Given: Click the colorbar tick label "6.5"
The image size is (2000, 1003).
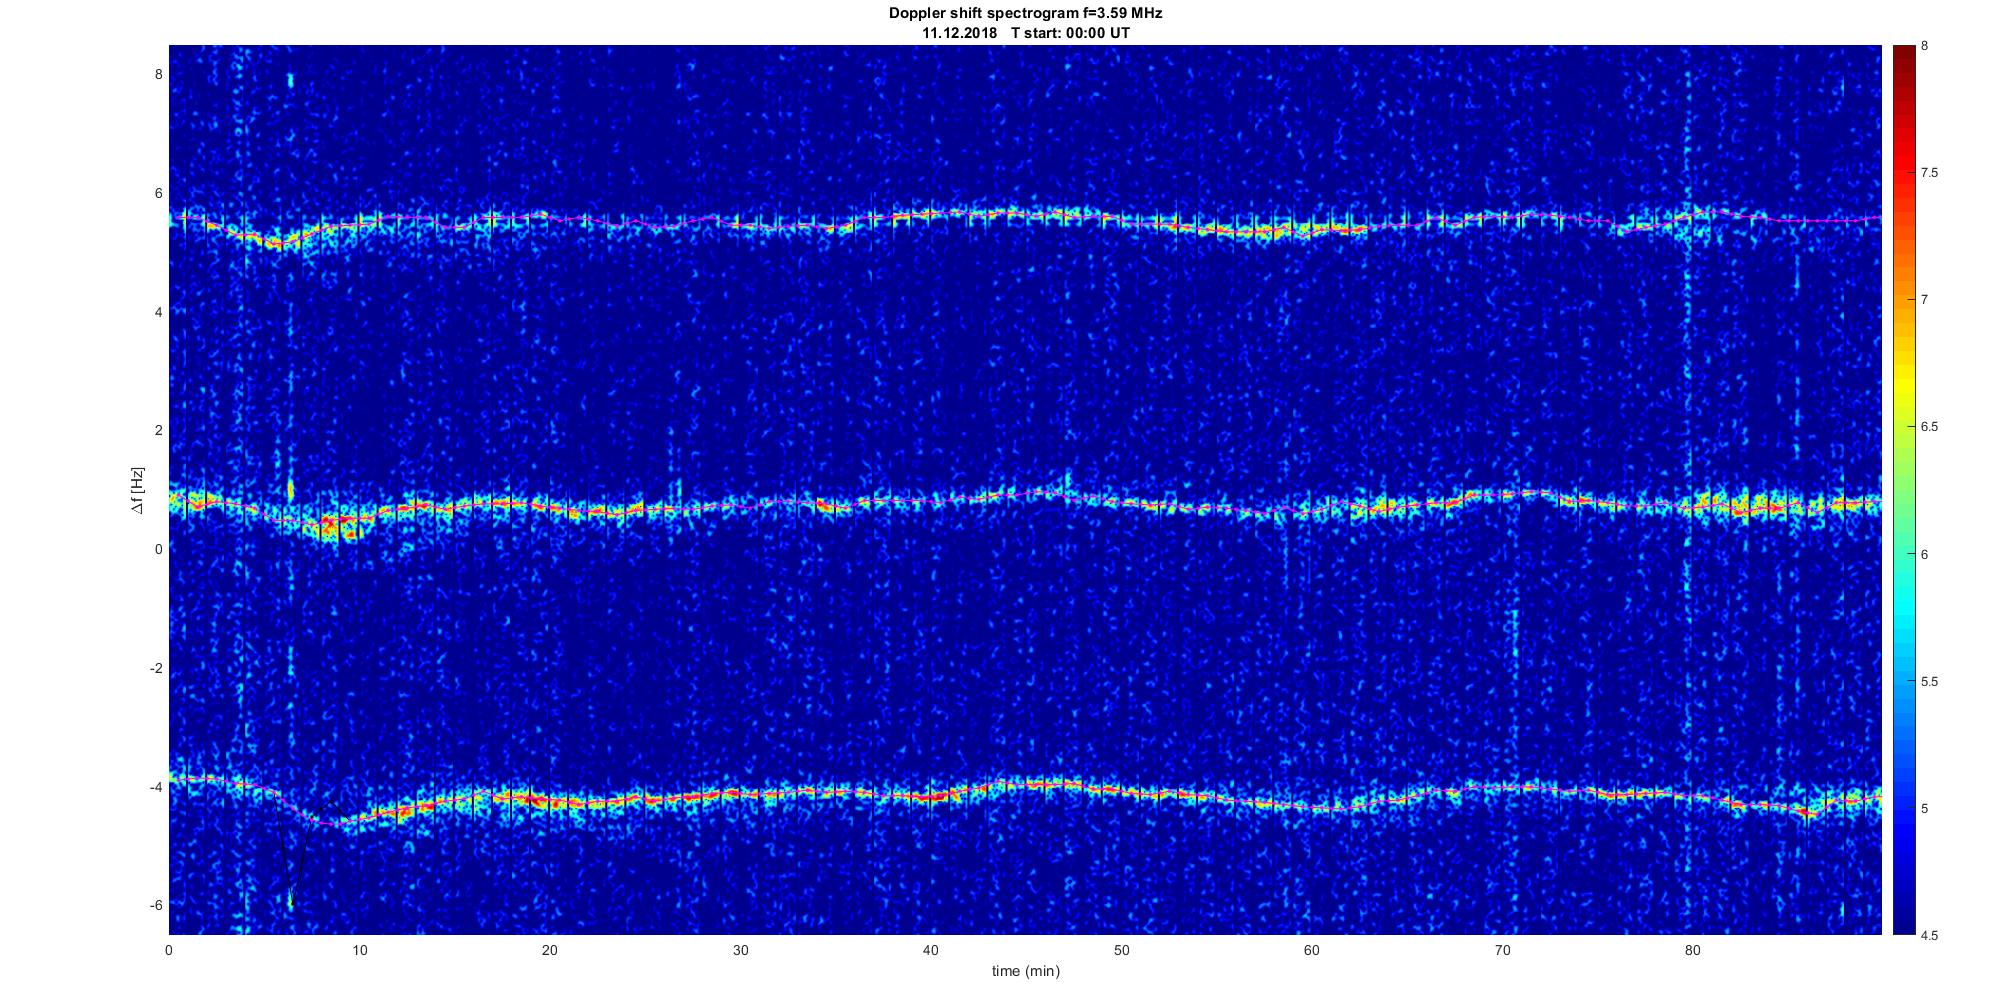Looking at the screenshot, I should pyautogui.click(x=1929, y=427).
